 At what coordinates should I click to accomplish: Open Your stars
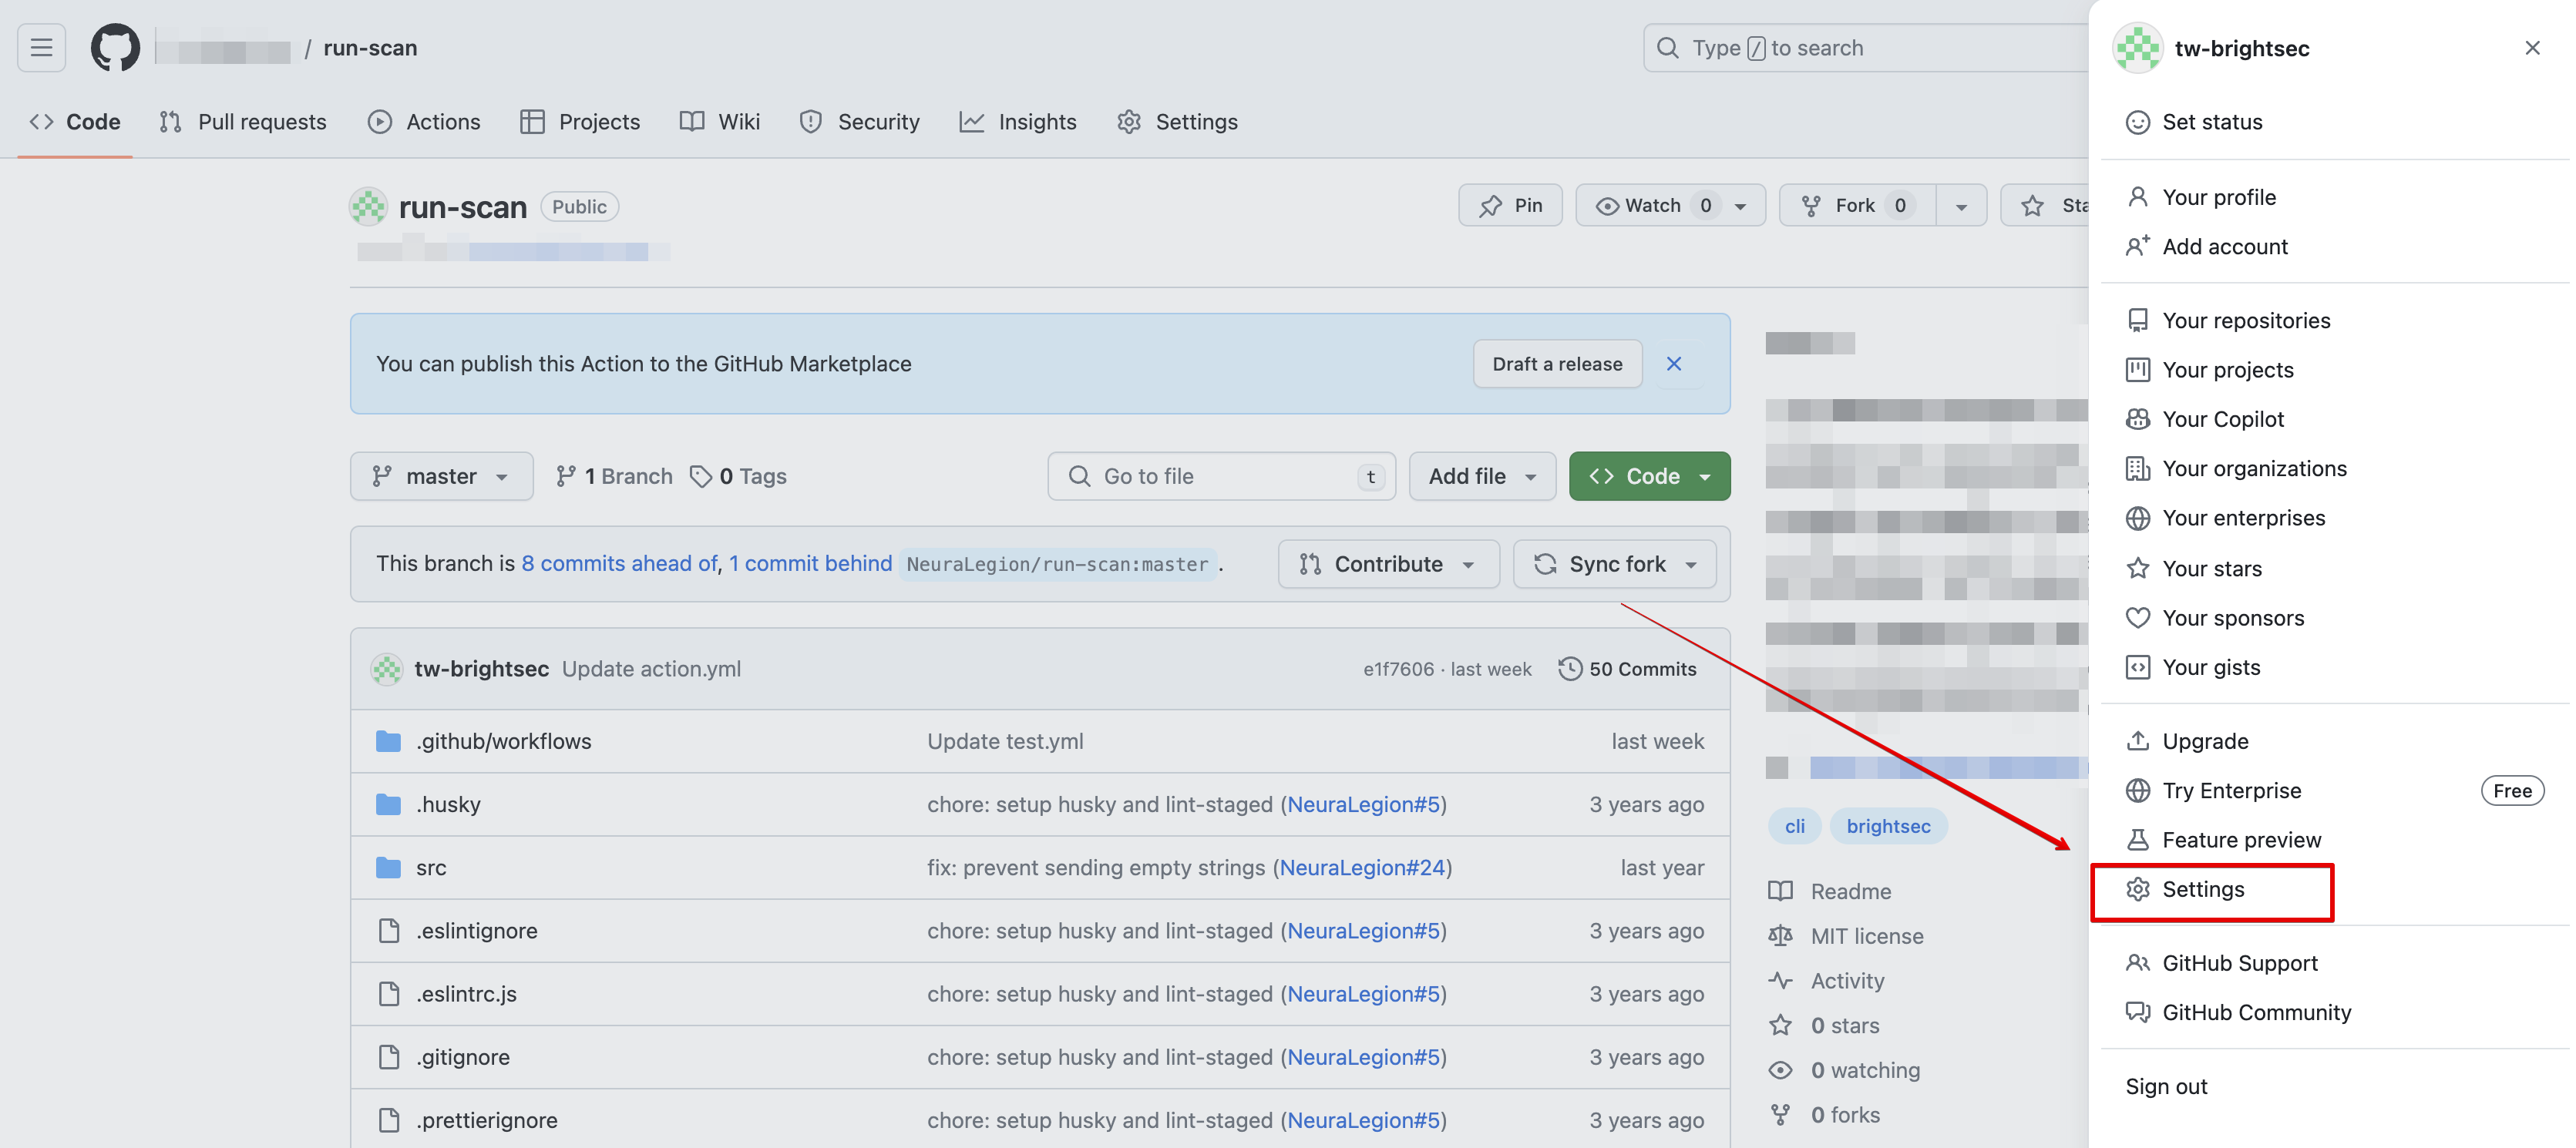tap(2334, 568)
